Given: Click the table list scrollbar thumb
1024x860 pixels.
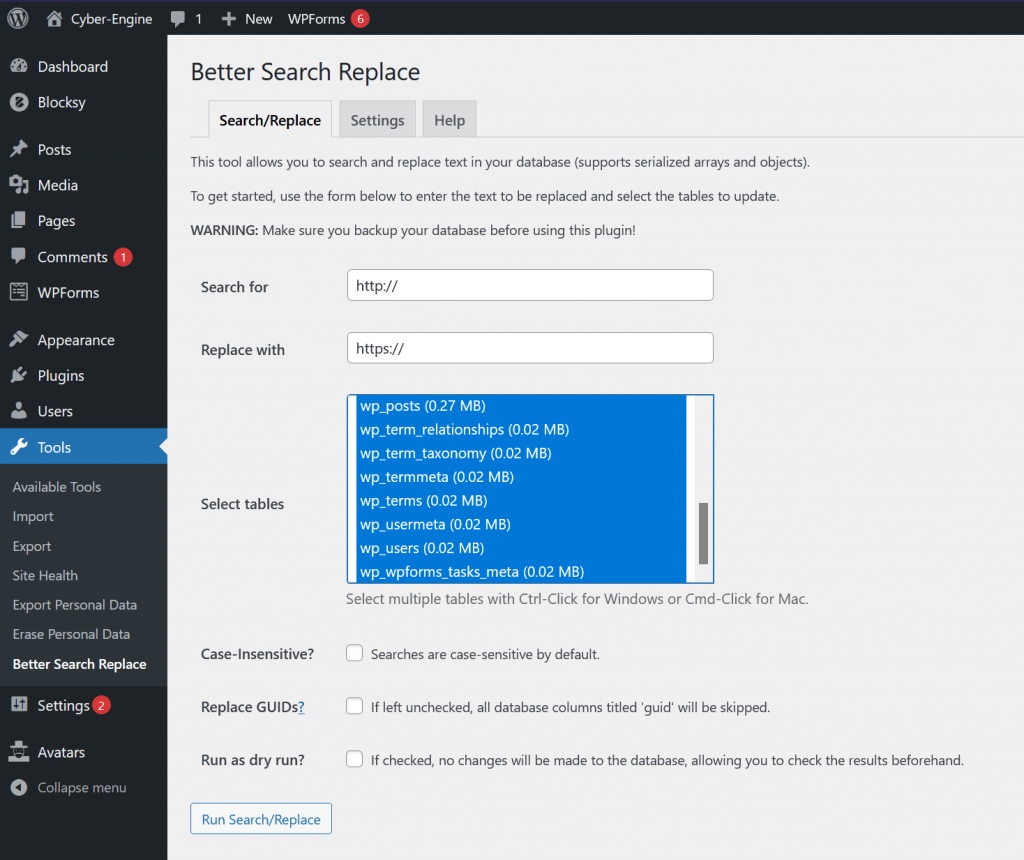Looking at the screenshot, I should pyautogui.click(x=703, y=533).
